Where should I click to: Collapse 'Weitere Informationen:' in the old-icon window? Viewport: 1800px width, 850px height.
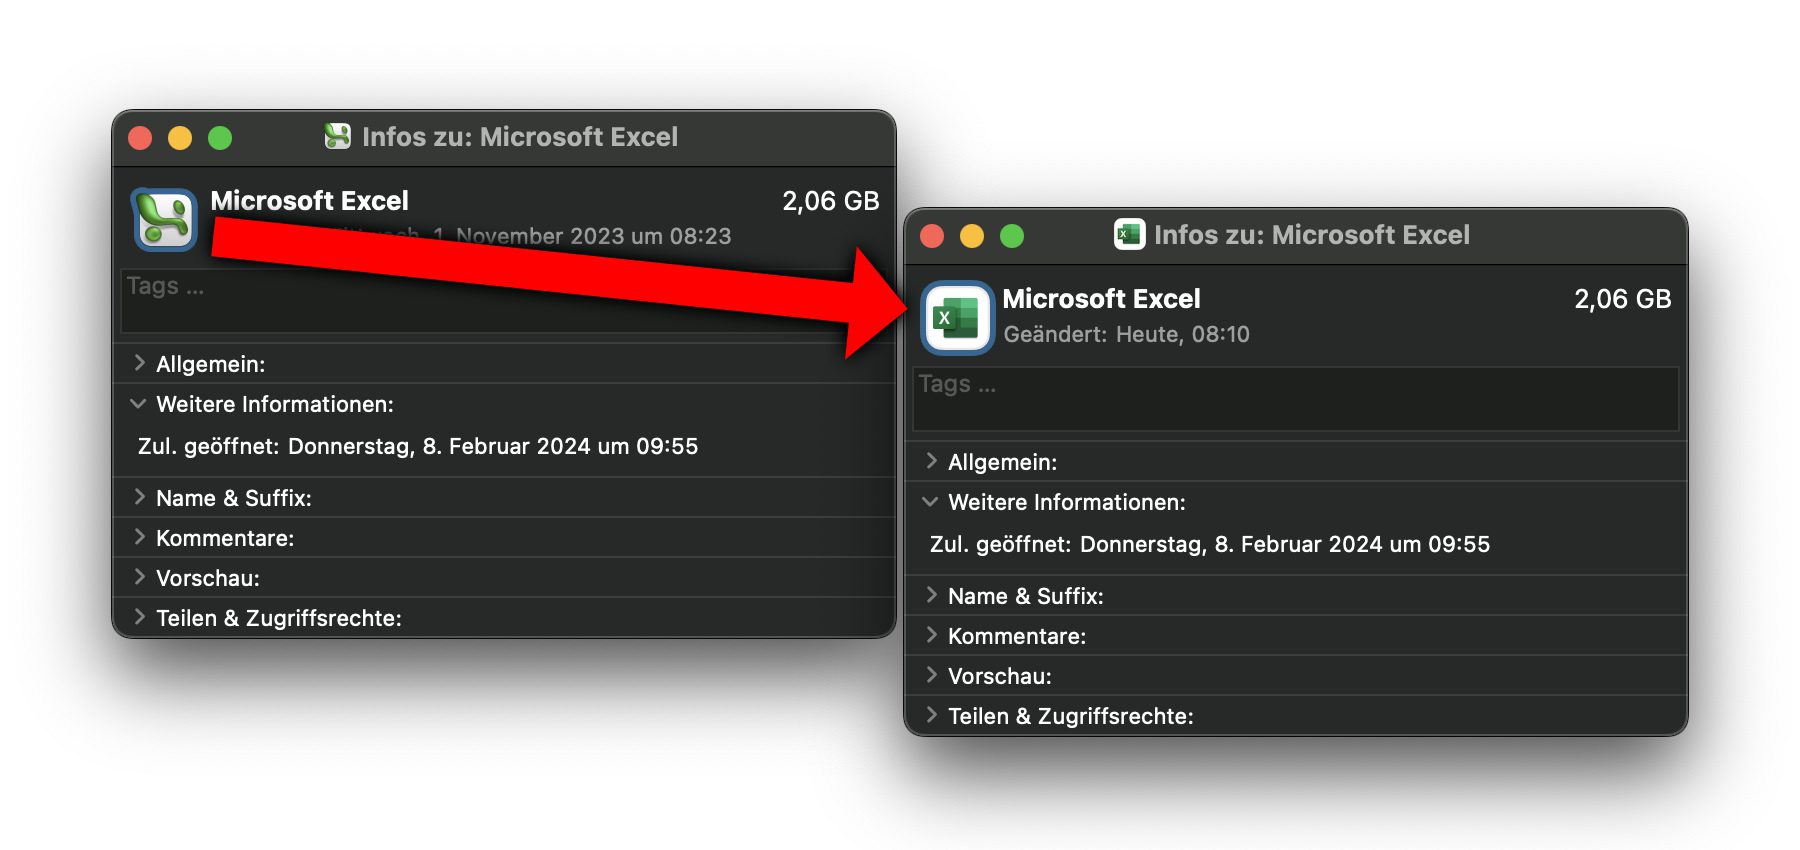click(x=139, y=404)
